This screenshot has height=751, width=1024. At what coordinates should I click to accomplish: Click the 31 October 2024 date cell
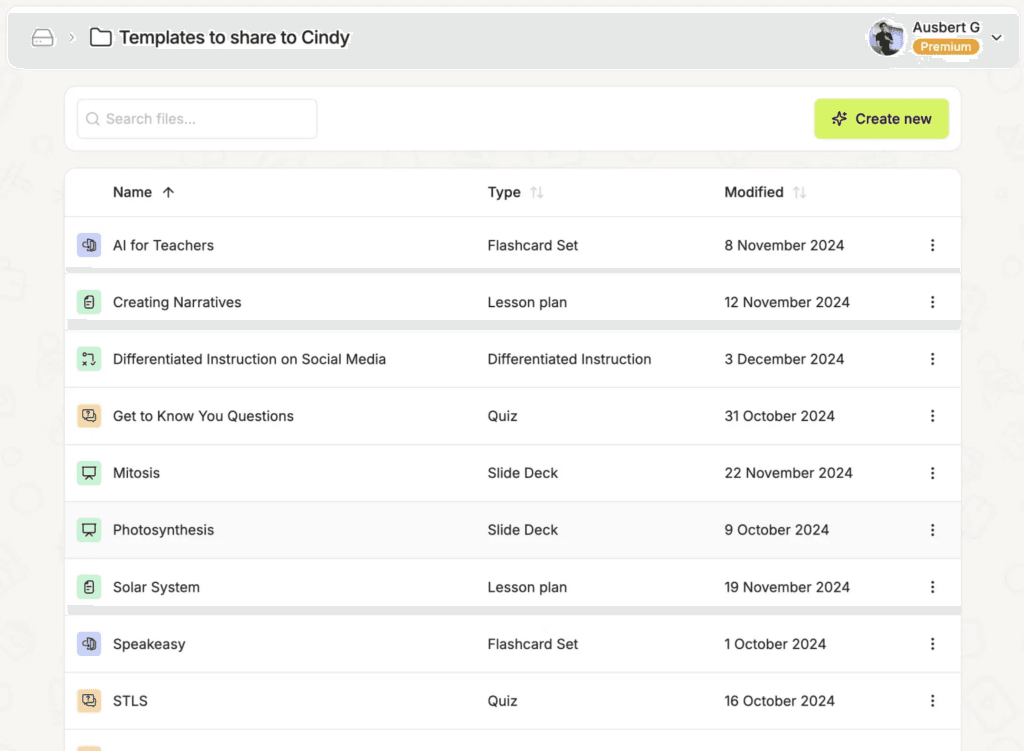(x=779, y=416)
